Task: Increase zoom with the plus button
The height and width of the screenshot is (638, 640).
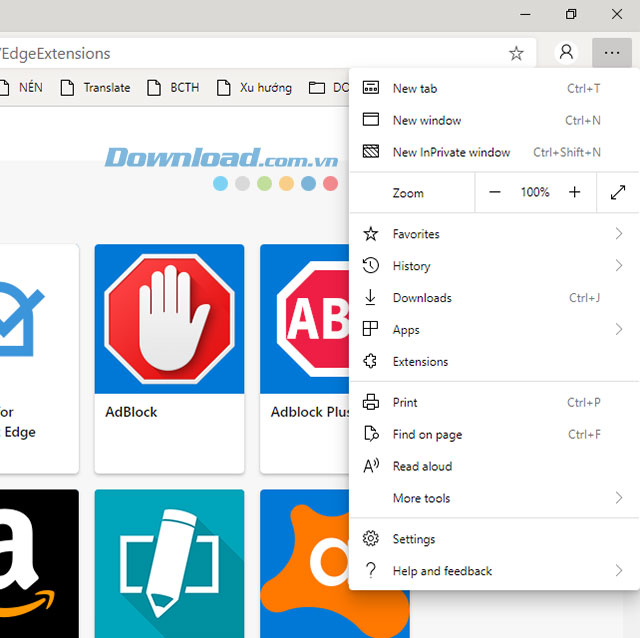Action: [x=574, y=192]
